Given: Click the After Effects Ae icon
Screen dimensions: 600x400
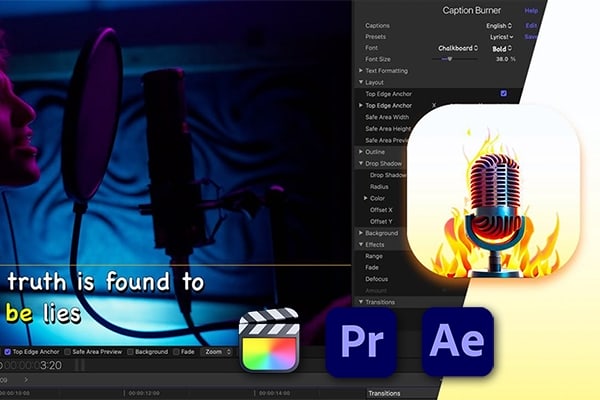Looking at the screenshot, I should (x=458, y=341).
